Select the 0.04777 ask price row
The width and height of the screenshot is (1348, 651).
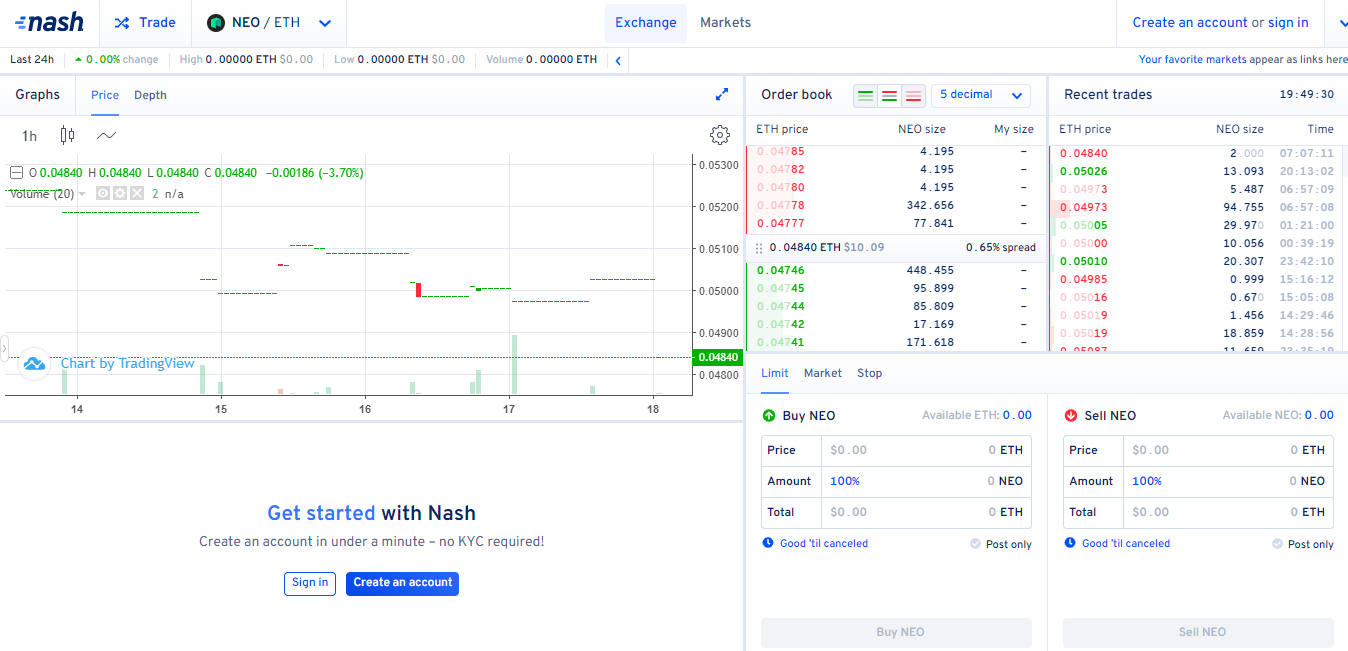tap(896, 224)
